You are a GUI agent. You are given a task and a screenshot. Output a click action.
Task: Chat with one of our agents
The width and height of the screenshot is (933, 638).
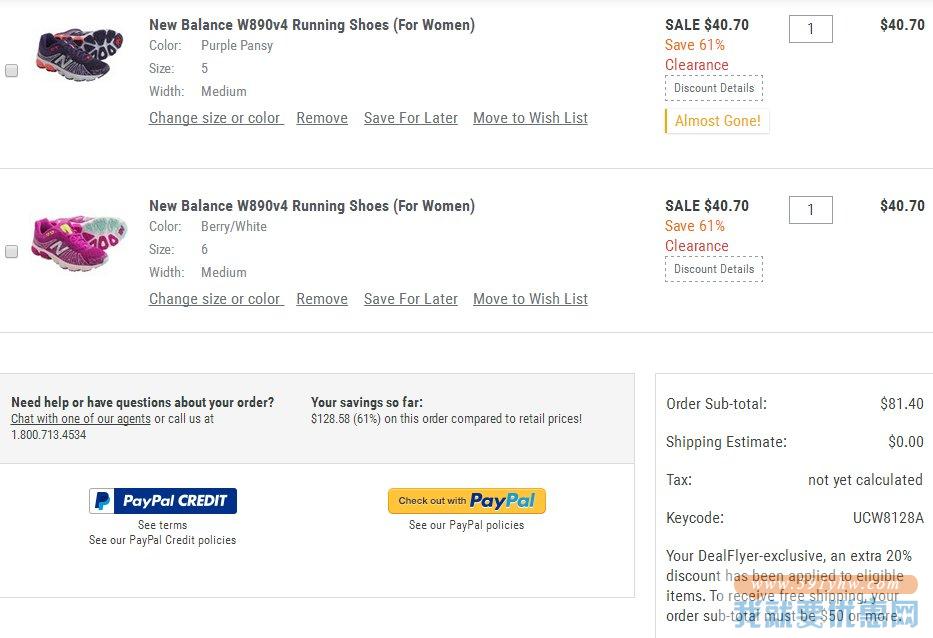[x=81, y=418]
